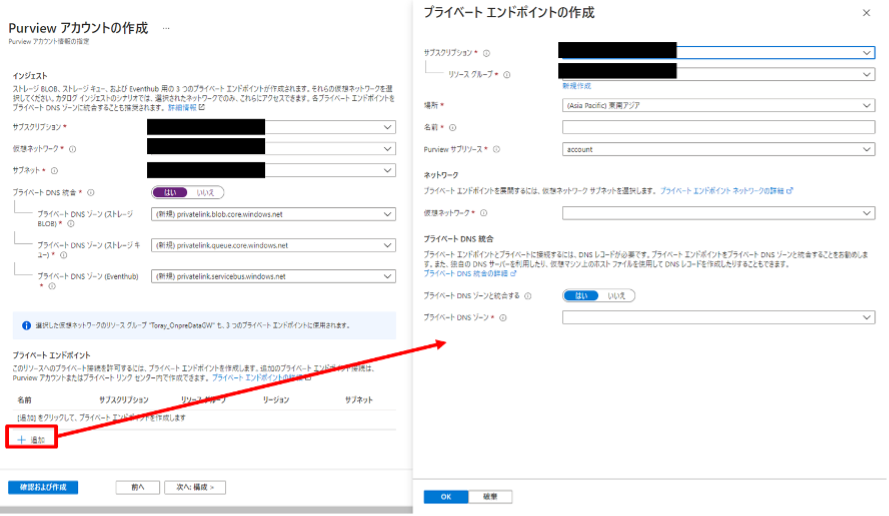Click リージョン column header in endpoint table
Screen dimensions: 889x516
(x=276, y=400)
